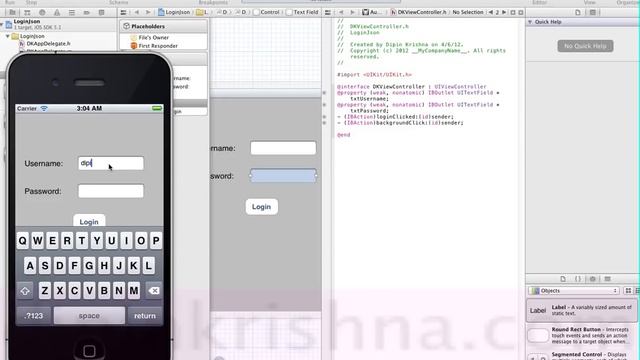Click the backgroundClick: action line in the code
640x360 pixels.
[400, 123]
